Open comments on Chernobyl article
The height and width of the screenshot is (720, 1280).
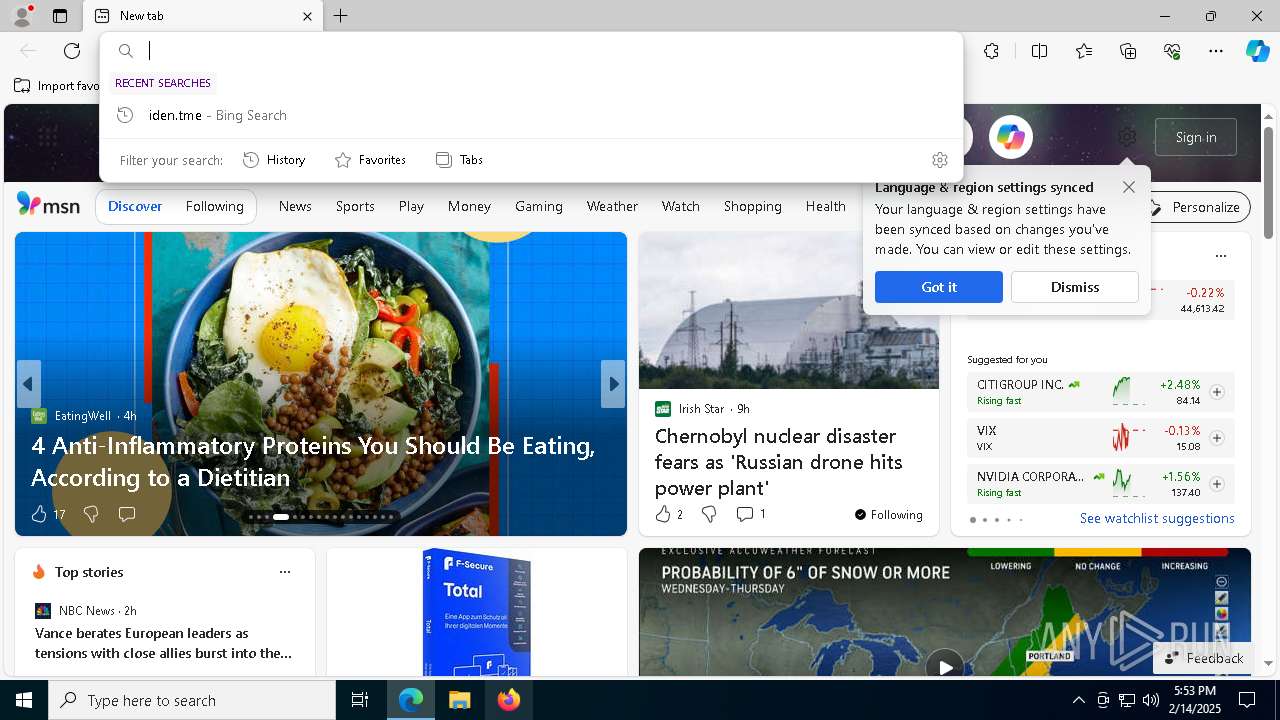[745, 514]
